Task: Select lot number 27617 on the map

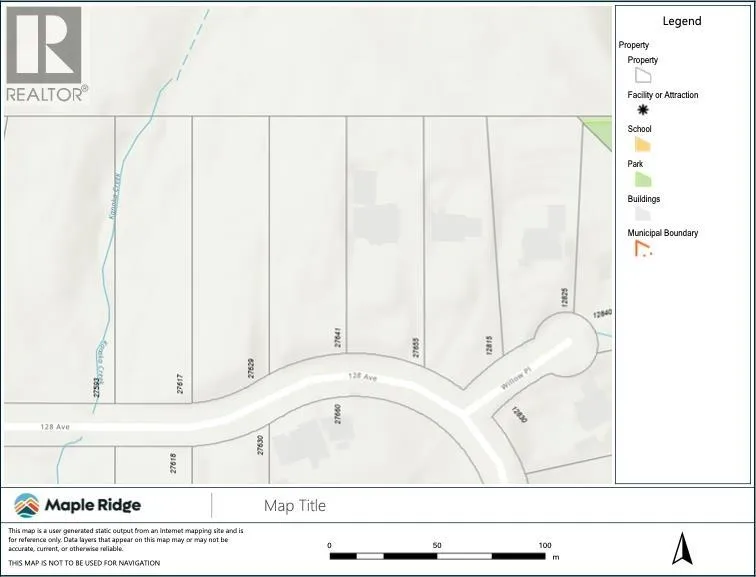Action: (x=181, y=383)
